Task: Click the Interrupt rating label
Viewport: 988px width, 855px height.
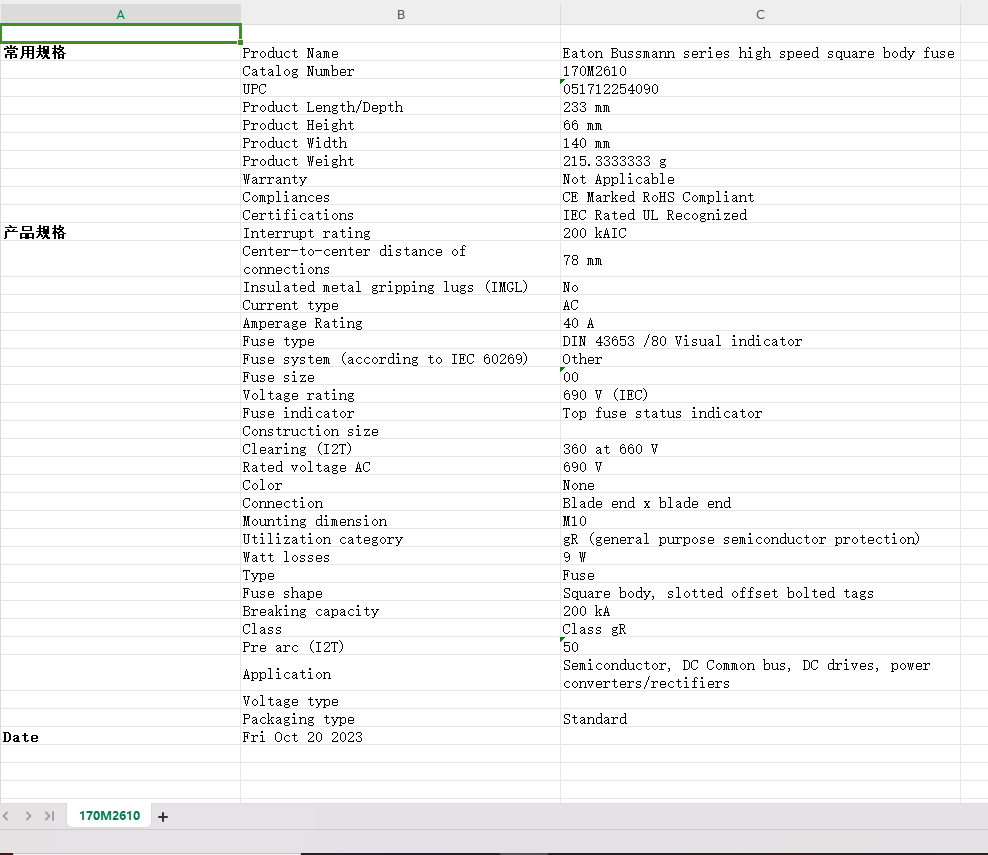Action: (x=401, y=232)
